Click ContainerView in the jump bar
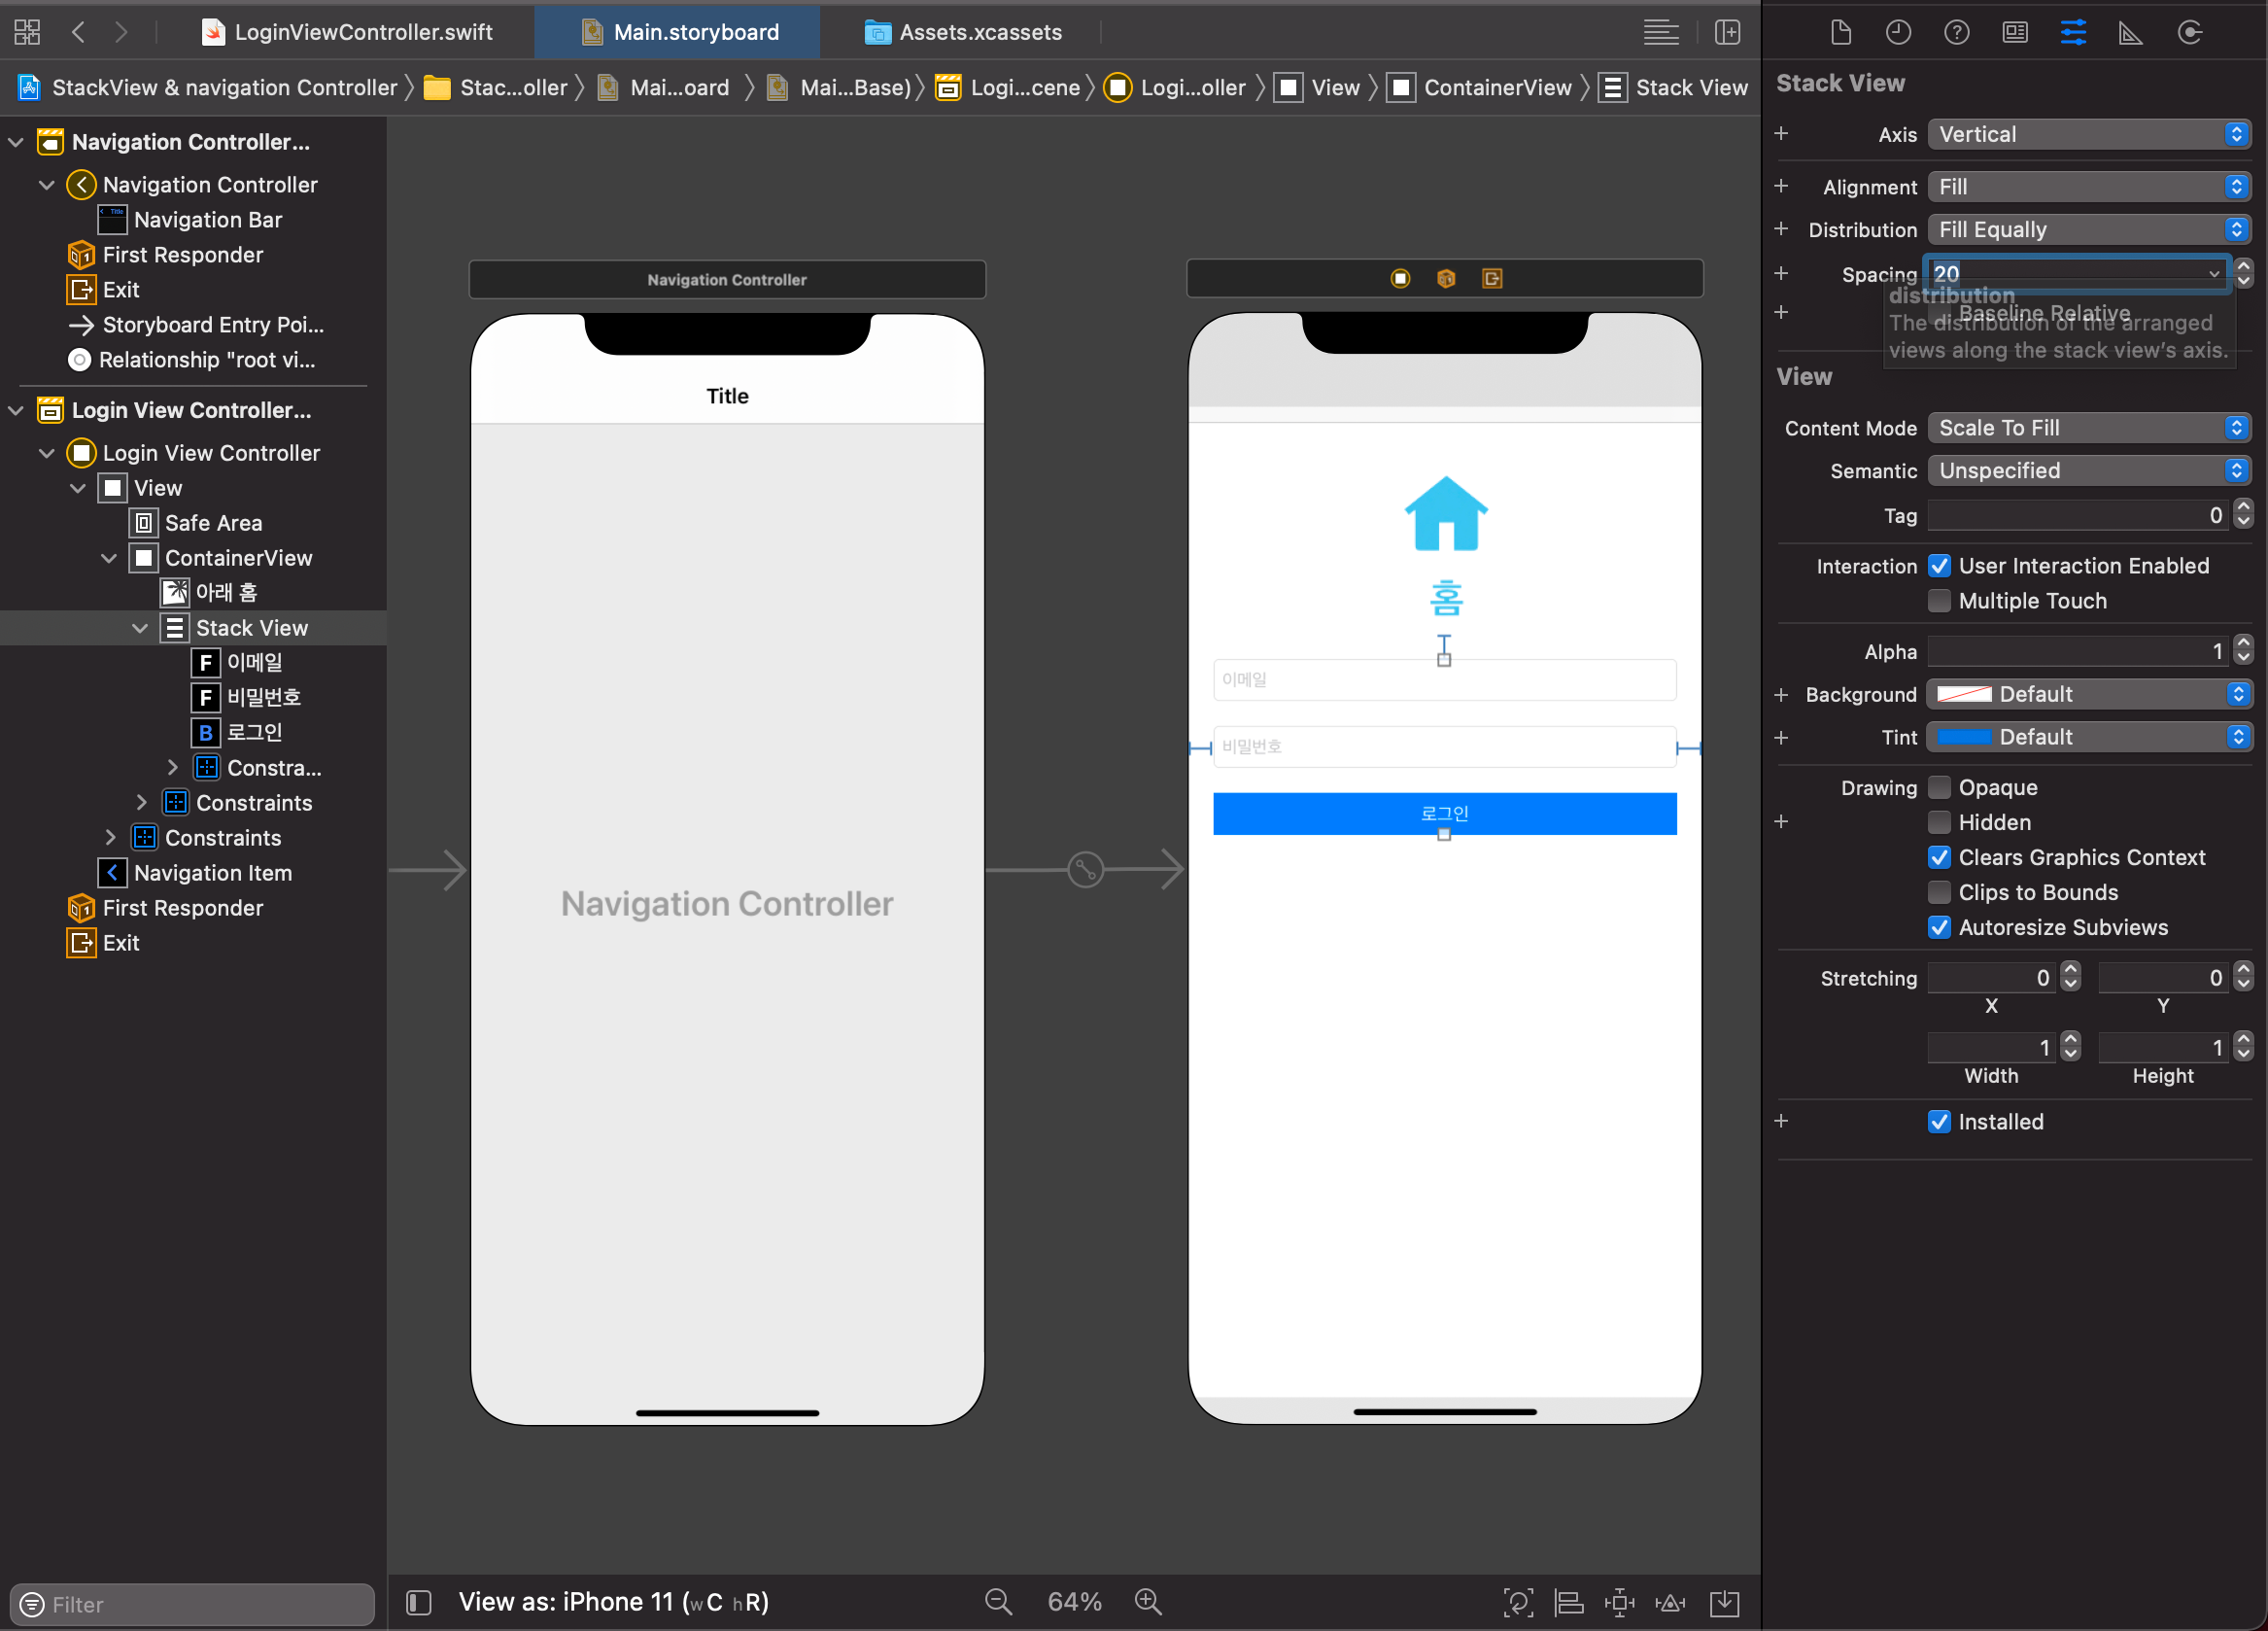Image resolution: width=2268 pixels, height=1631 pixels. point(1480,88)
